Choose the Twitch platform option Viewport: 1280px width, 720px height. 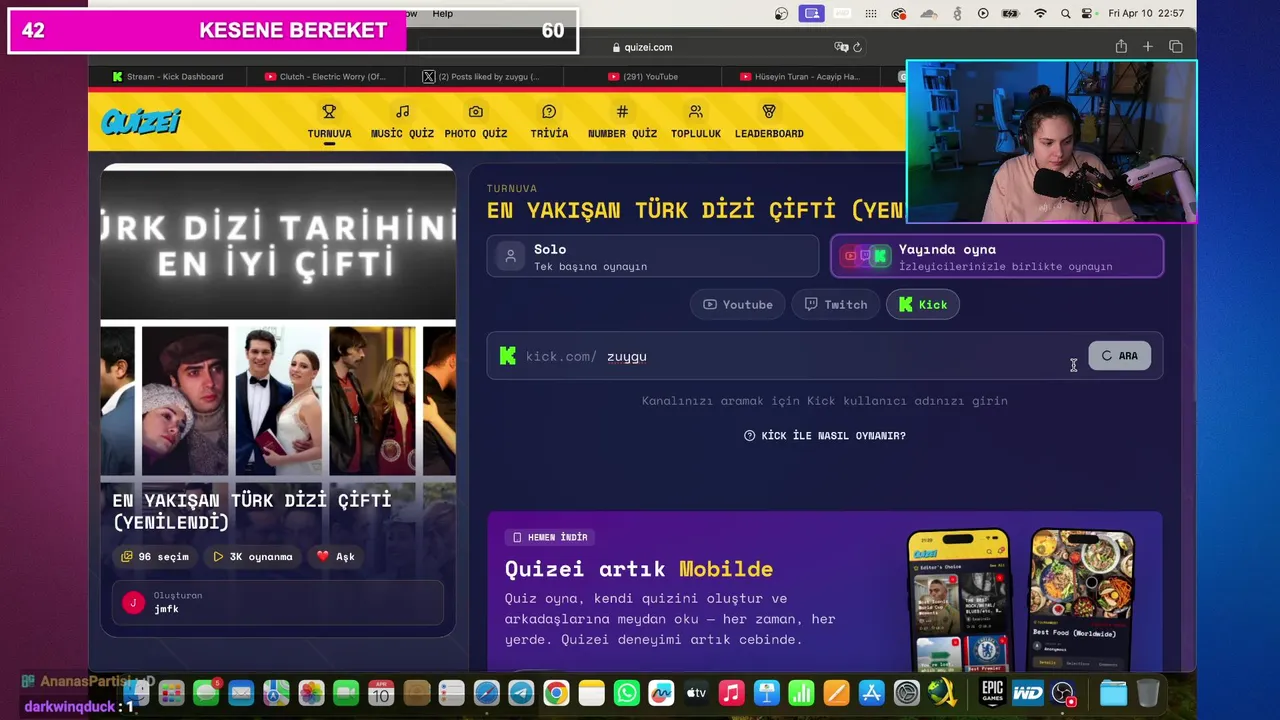click(836, 304)
